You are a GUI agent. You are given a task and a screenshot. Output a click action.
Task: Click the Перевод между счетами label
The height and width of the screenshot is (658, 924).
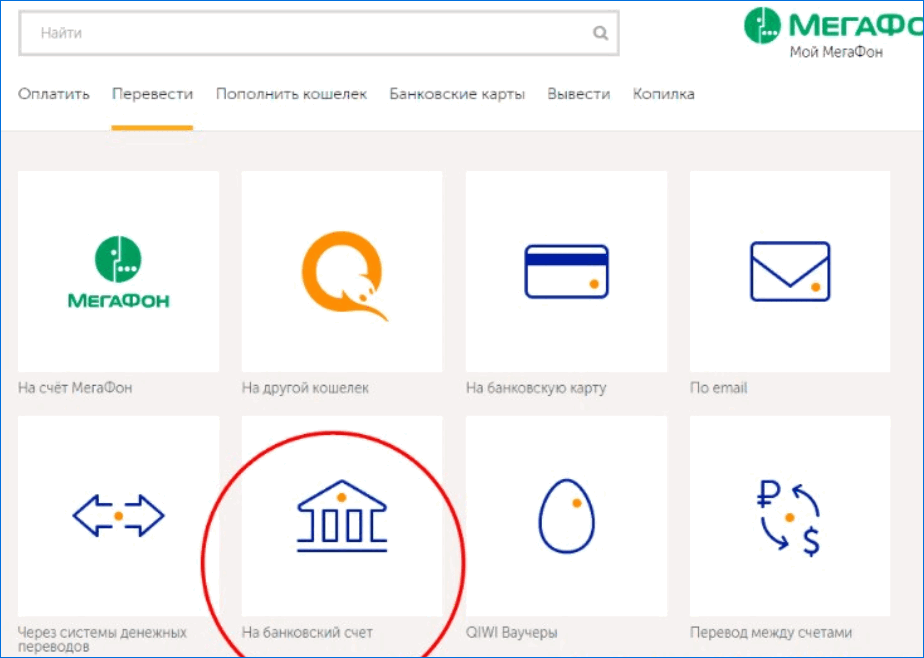point(771,633)
